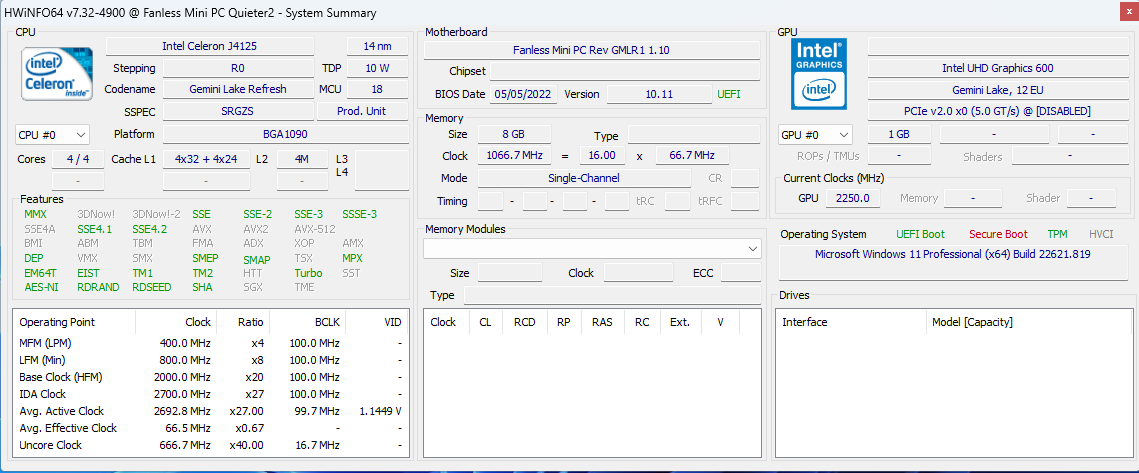
Task: Click the Cores 4 / 4 value
Action: pos(78,158)
